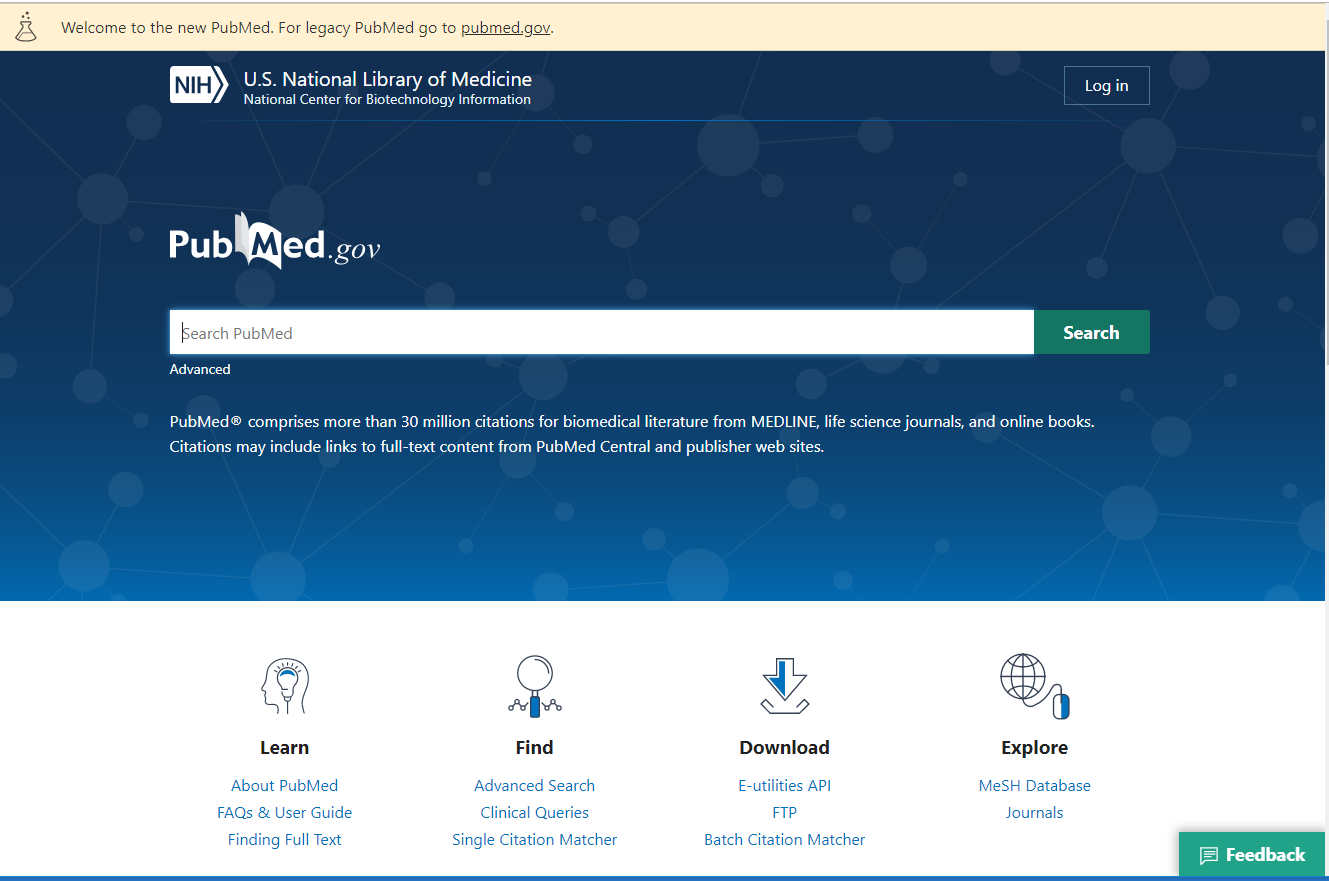Click the Explore globe and mouse icon

pyautogui.click(x=1035, y=686)
